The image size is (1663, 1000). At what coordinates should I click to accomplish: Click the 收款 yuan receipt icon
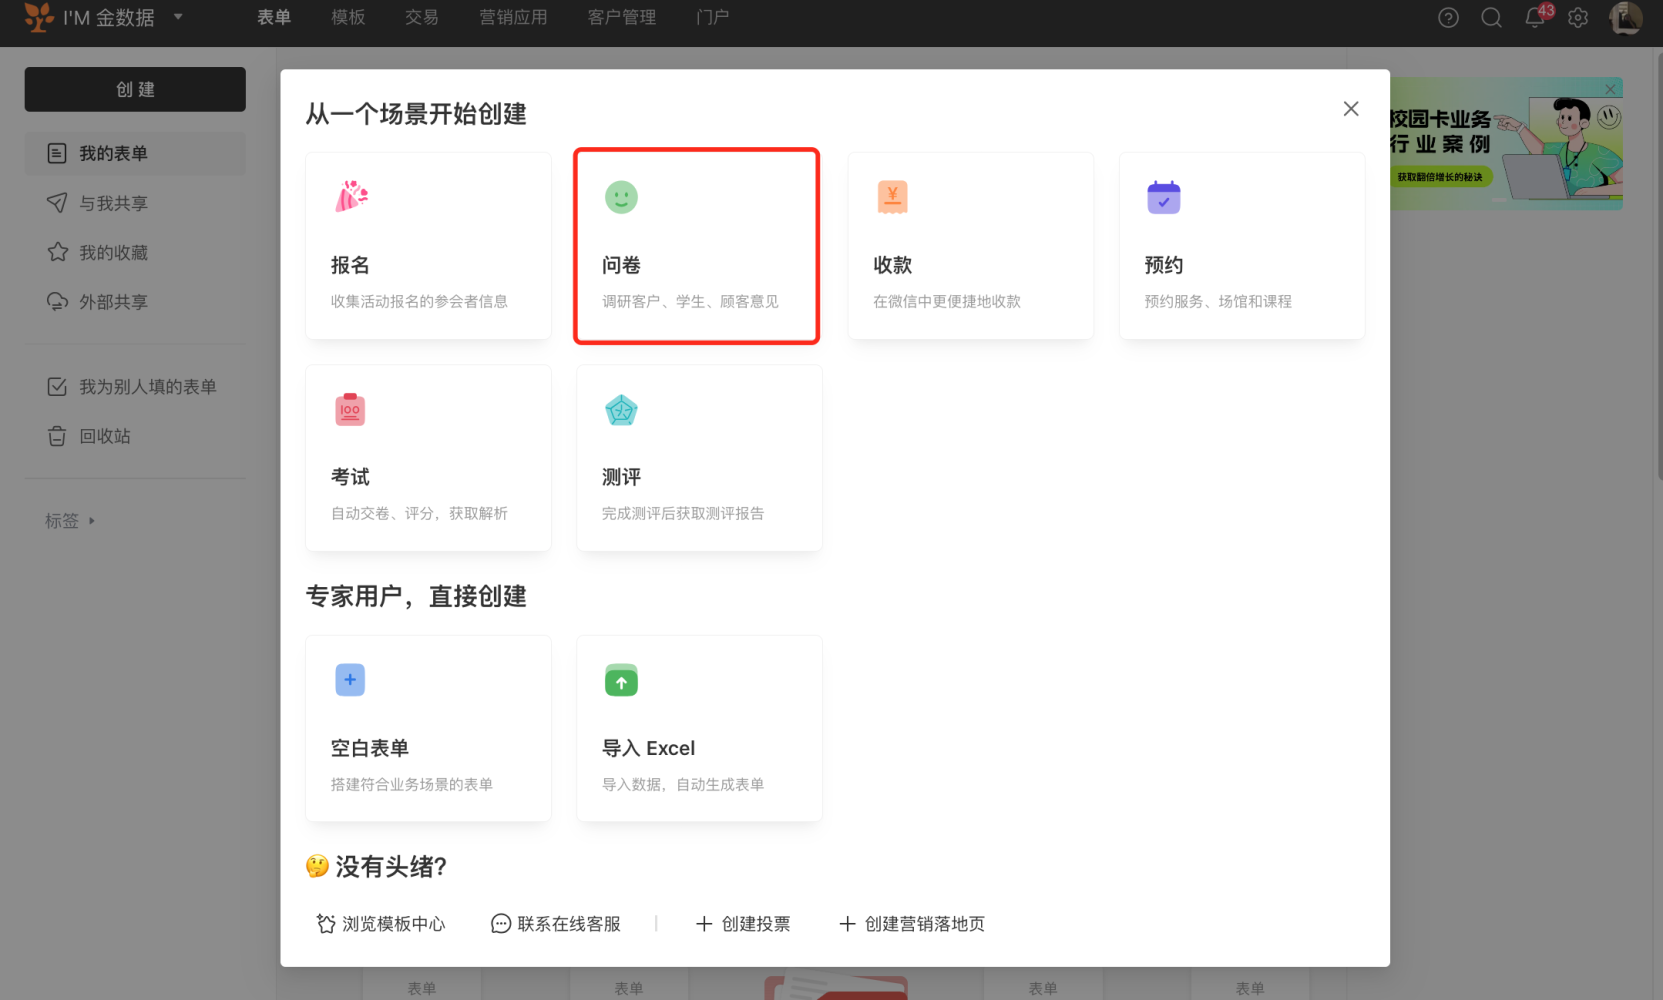[892, 197]
